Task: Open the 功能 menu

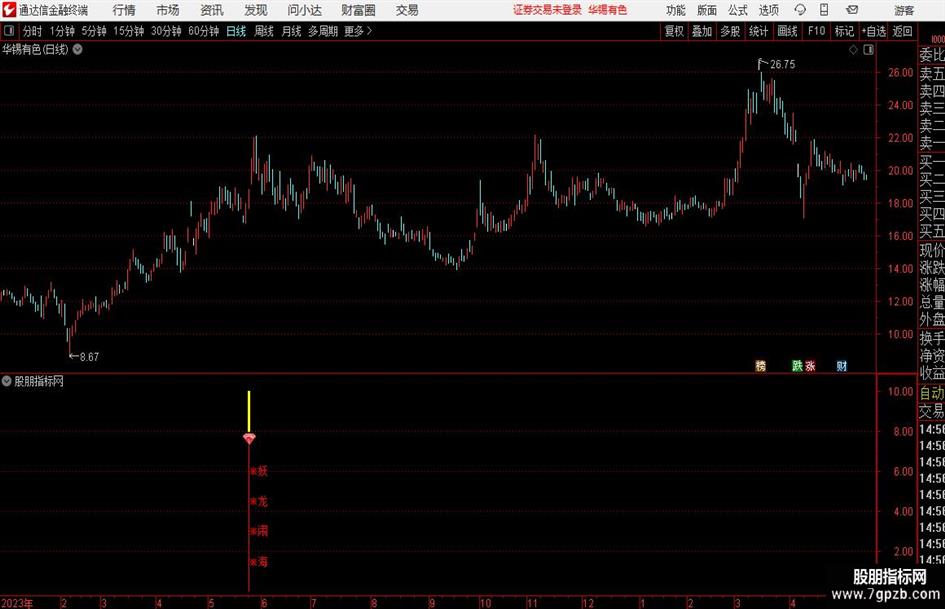Action: pyautogui.click(x=676, y=10)
